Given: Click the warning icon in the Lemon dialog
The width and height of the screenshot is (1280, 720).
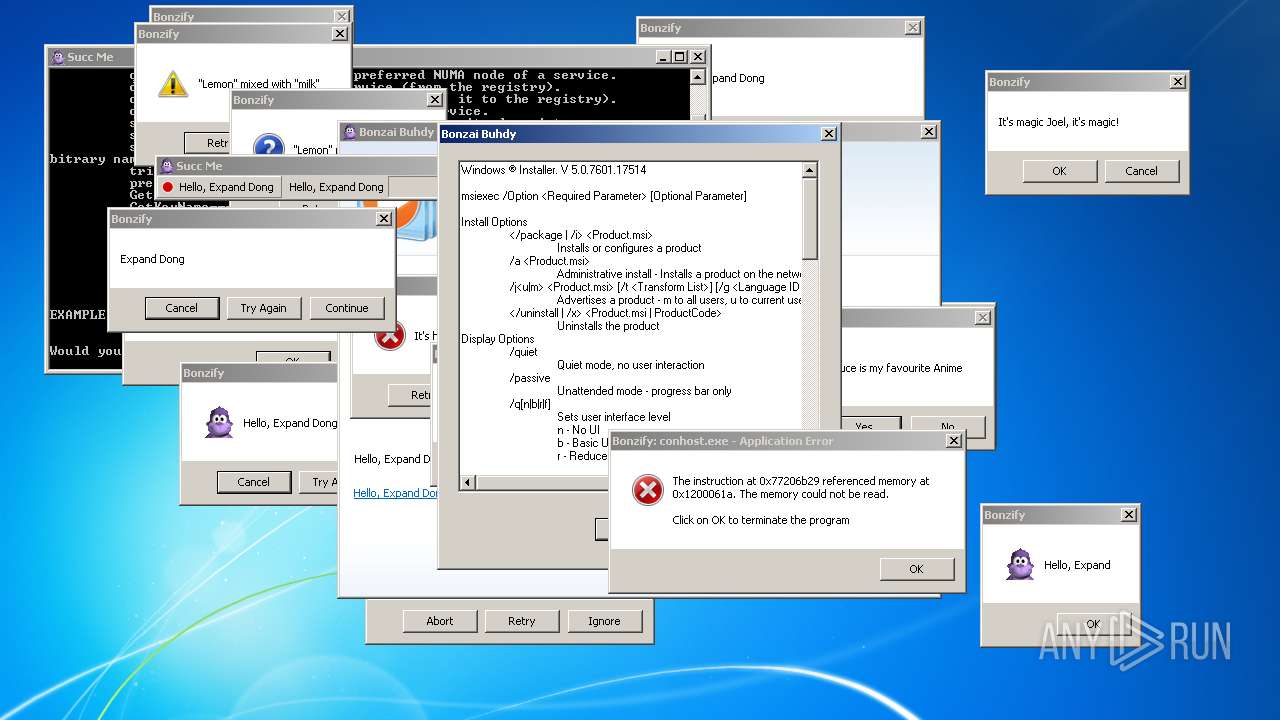Looking at the screenshot, I should pos(173,84).
